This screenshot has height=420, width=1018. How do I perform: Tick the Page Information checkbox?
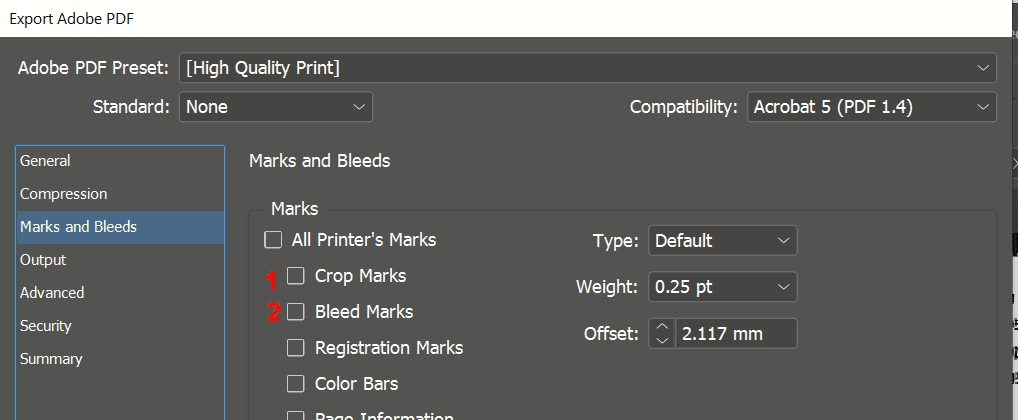click(x=296, y=415)
